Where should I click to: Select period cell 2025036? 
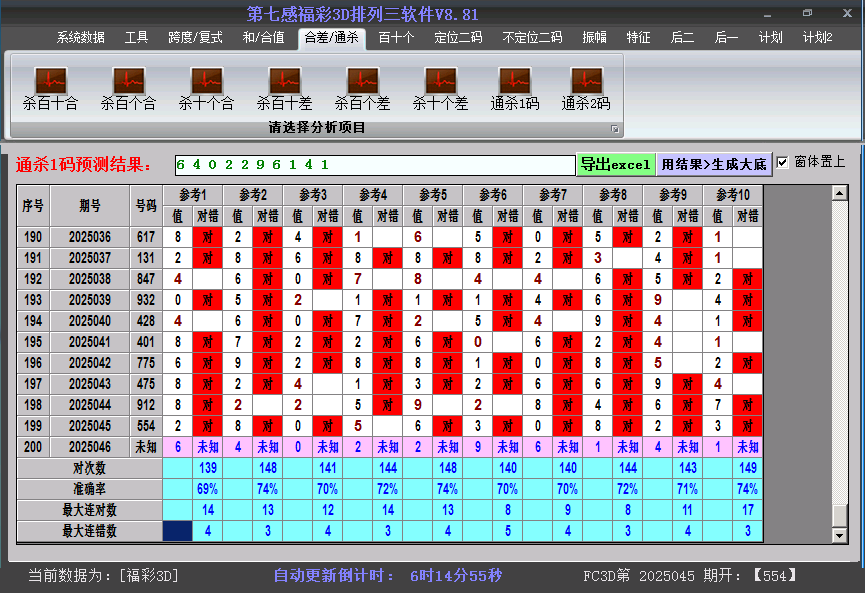pos(90,237)
